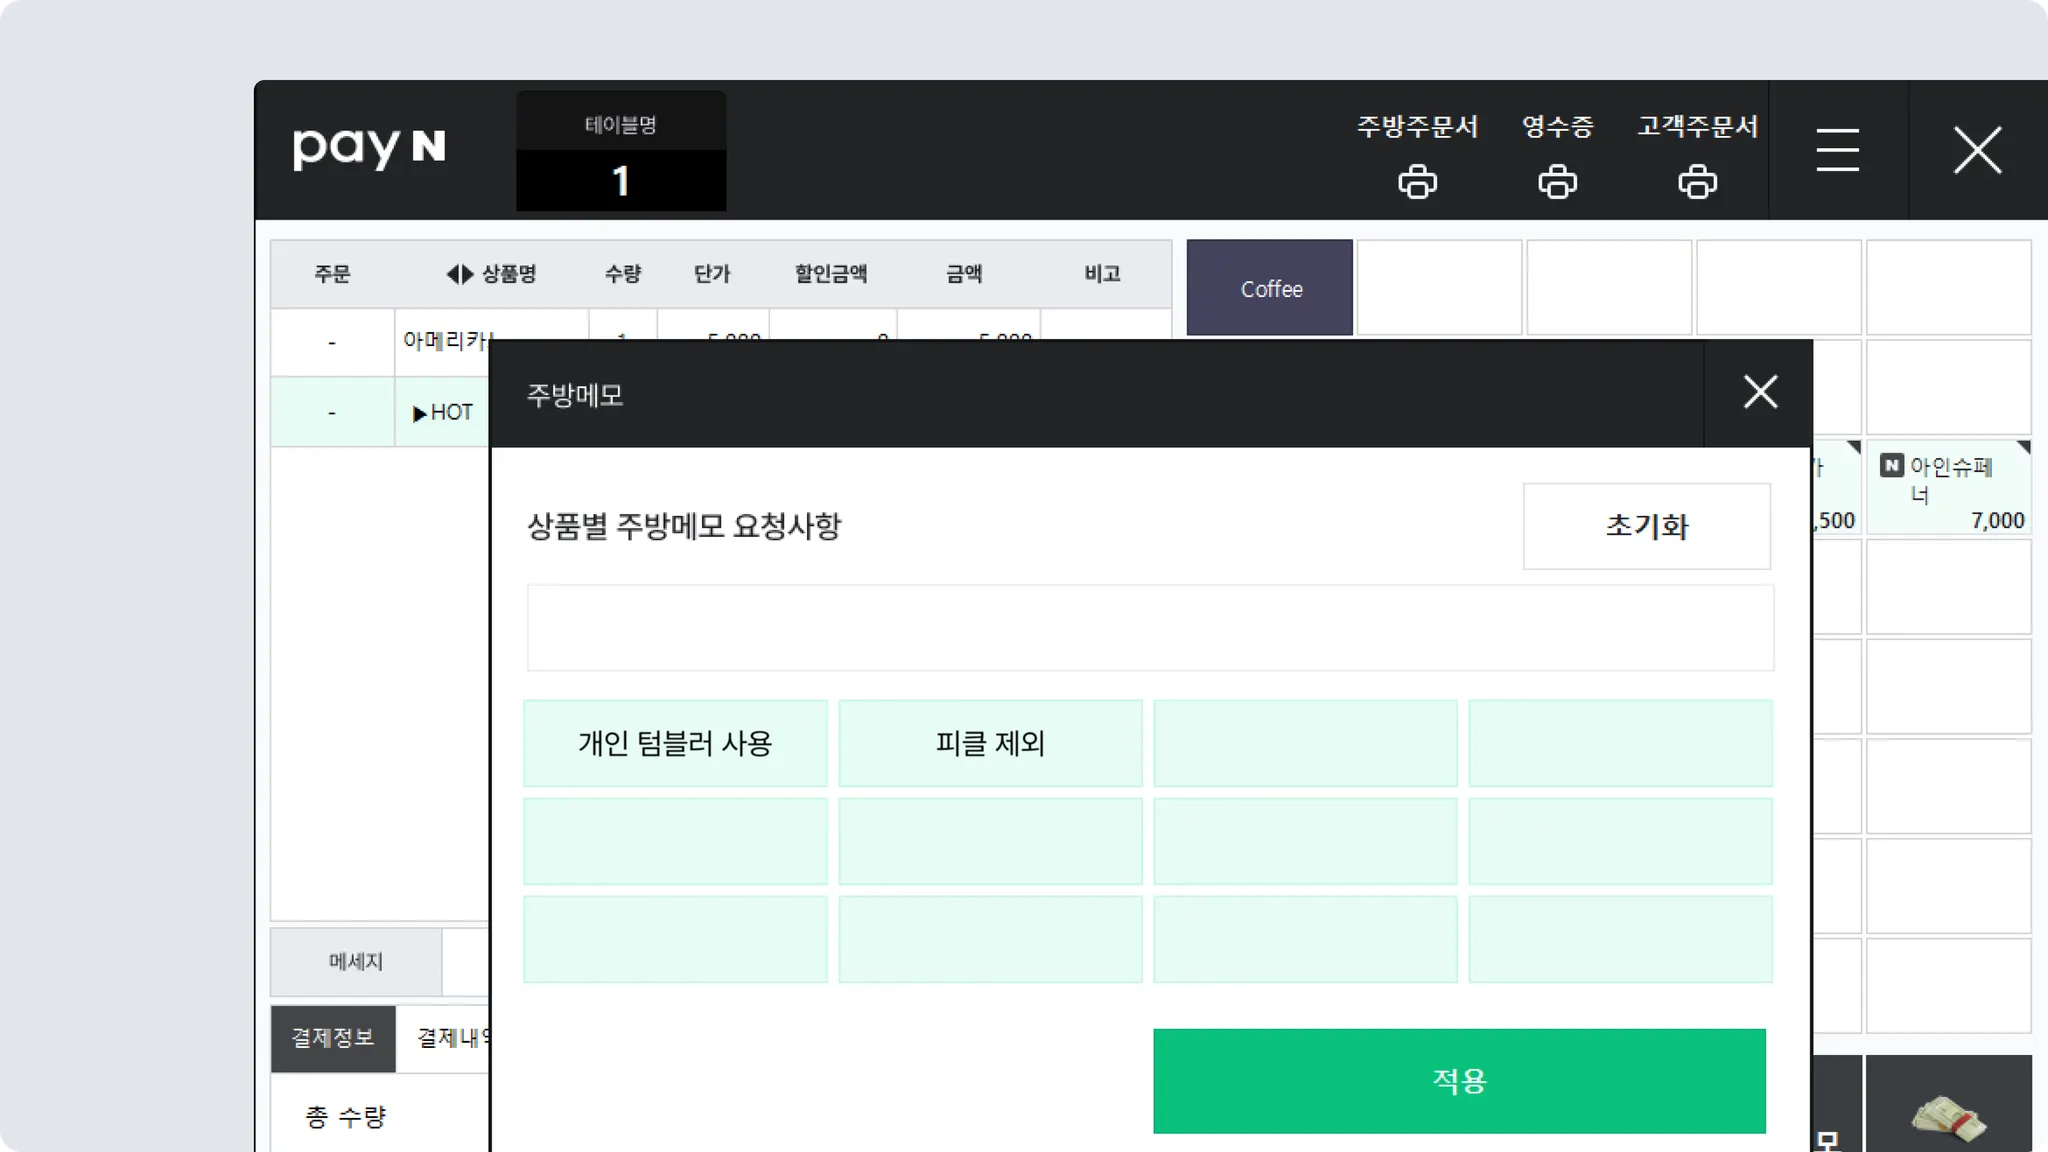
Task: Select the 피클 제외 memo option
Action: tap(990, 743)
